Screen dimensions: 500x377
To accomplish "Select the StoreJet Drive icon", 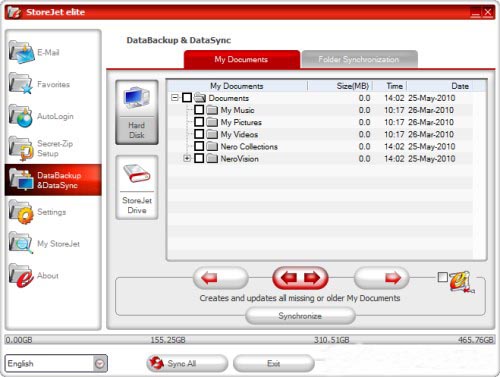I will [x=137, y=187].
